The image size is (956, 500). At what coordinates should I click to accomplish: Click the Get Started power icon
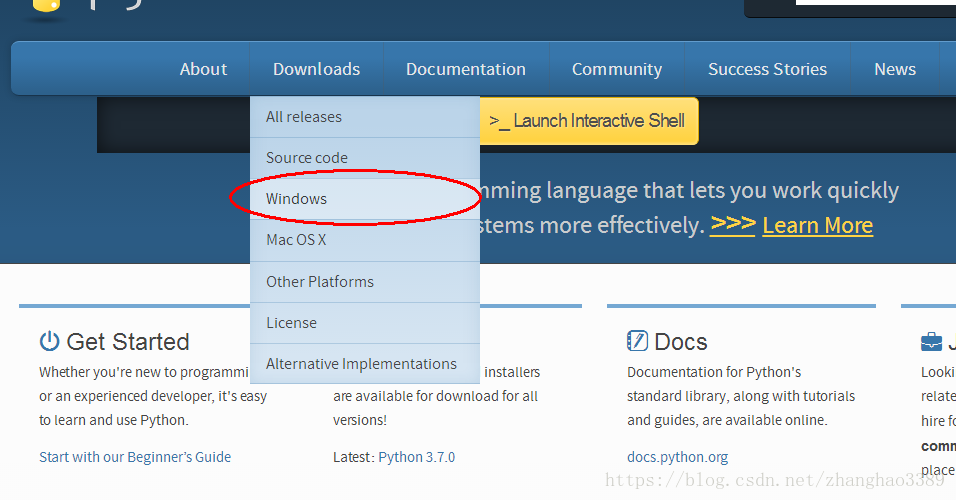49,341
